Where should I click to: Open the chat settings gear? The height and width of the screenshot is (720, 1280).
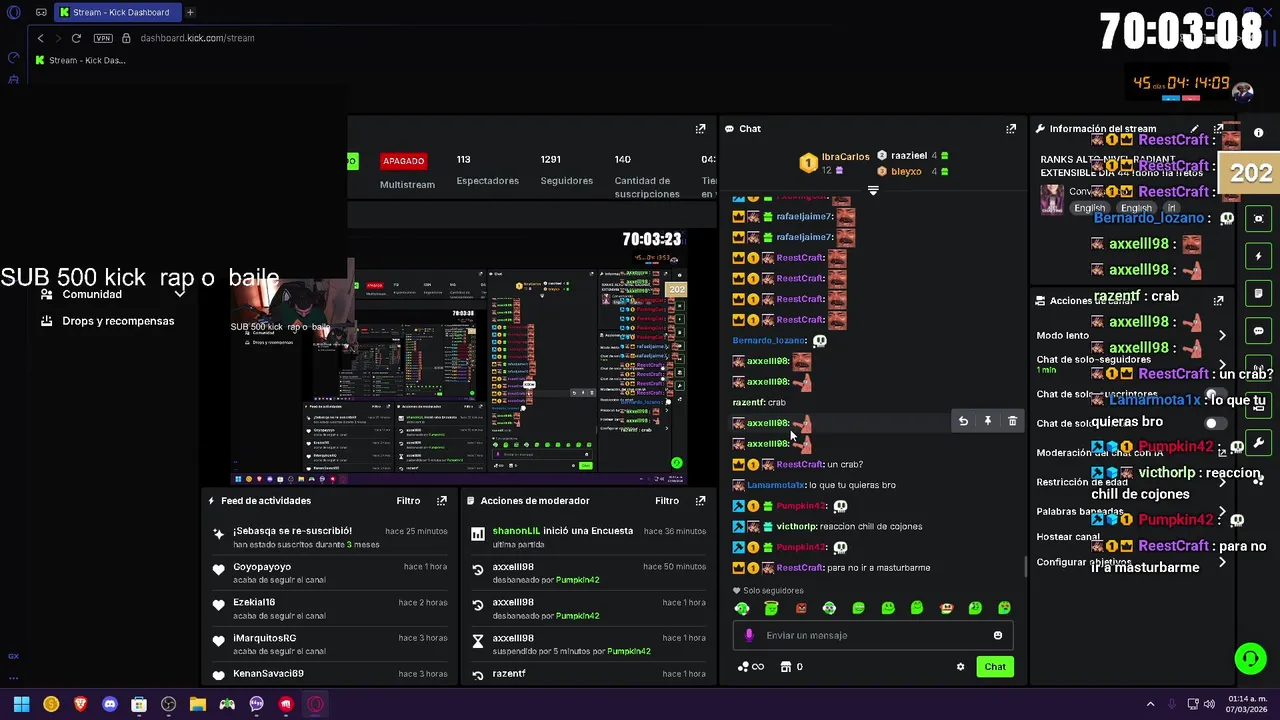tap(961, 667)
